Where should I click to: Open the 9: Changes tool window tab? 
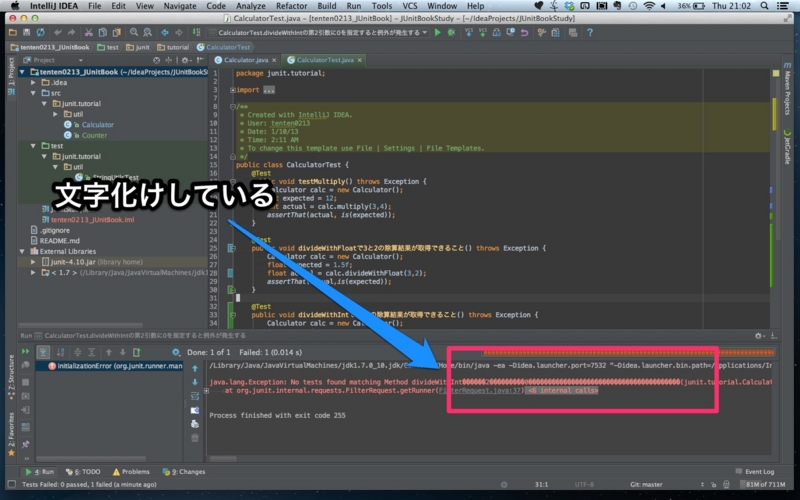click(184, 472)
